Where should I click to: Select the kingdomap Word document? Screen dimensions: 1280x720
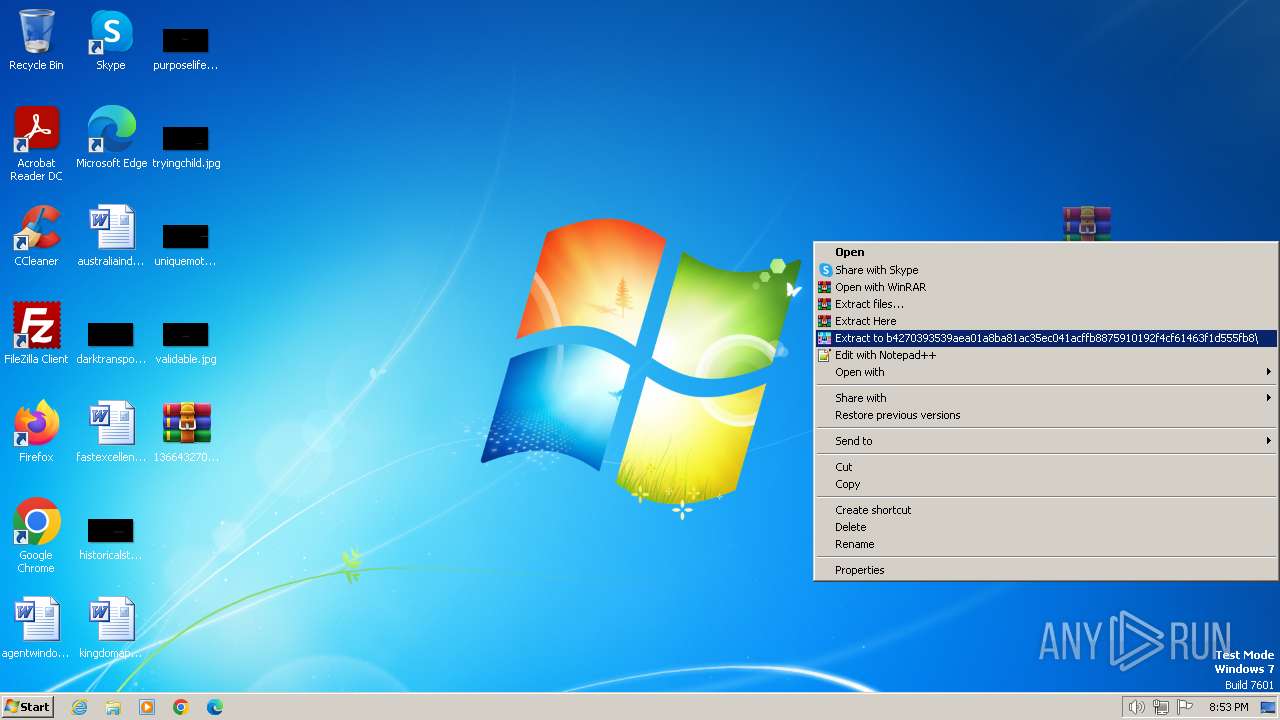pos(111,628)
